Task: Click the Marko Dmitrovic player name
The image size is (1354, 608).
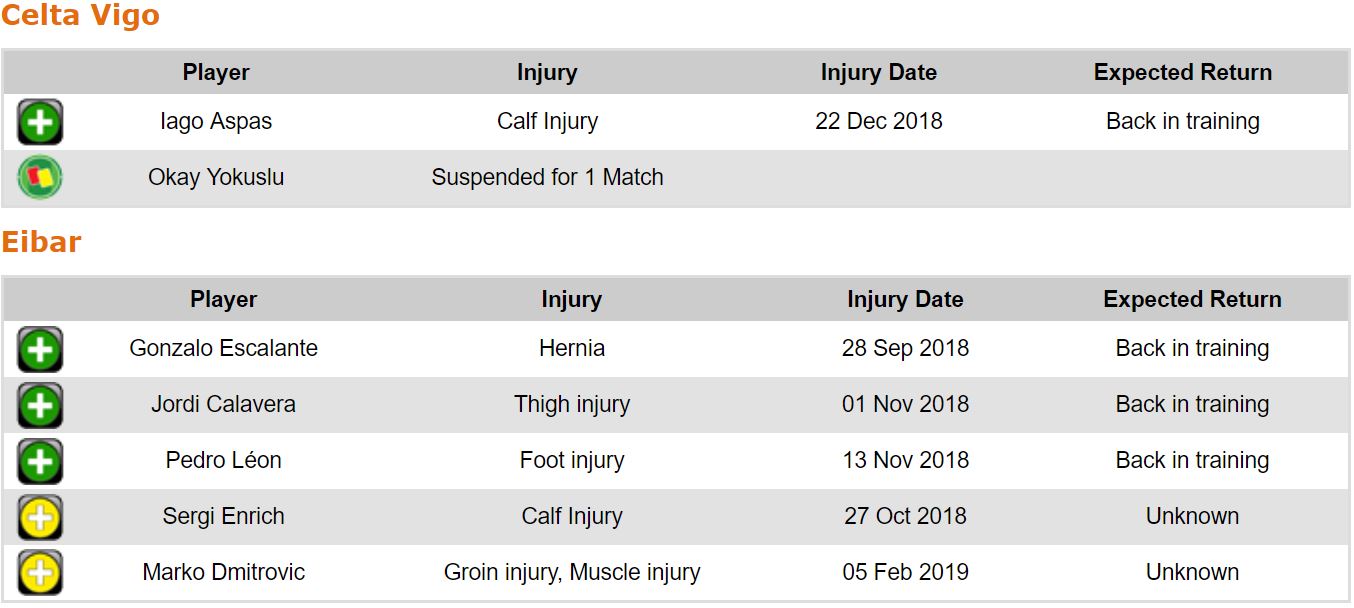Action: click(x=224, y=573)
